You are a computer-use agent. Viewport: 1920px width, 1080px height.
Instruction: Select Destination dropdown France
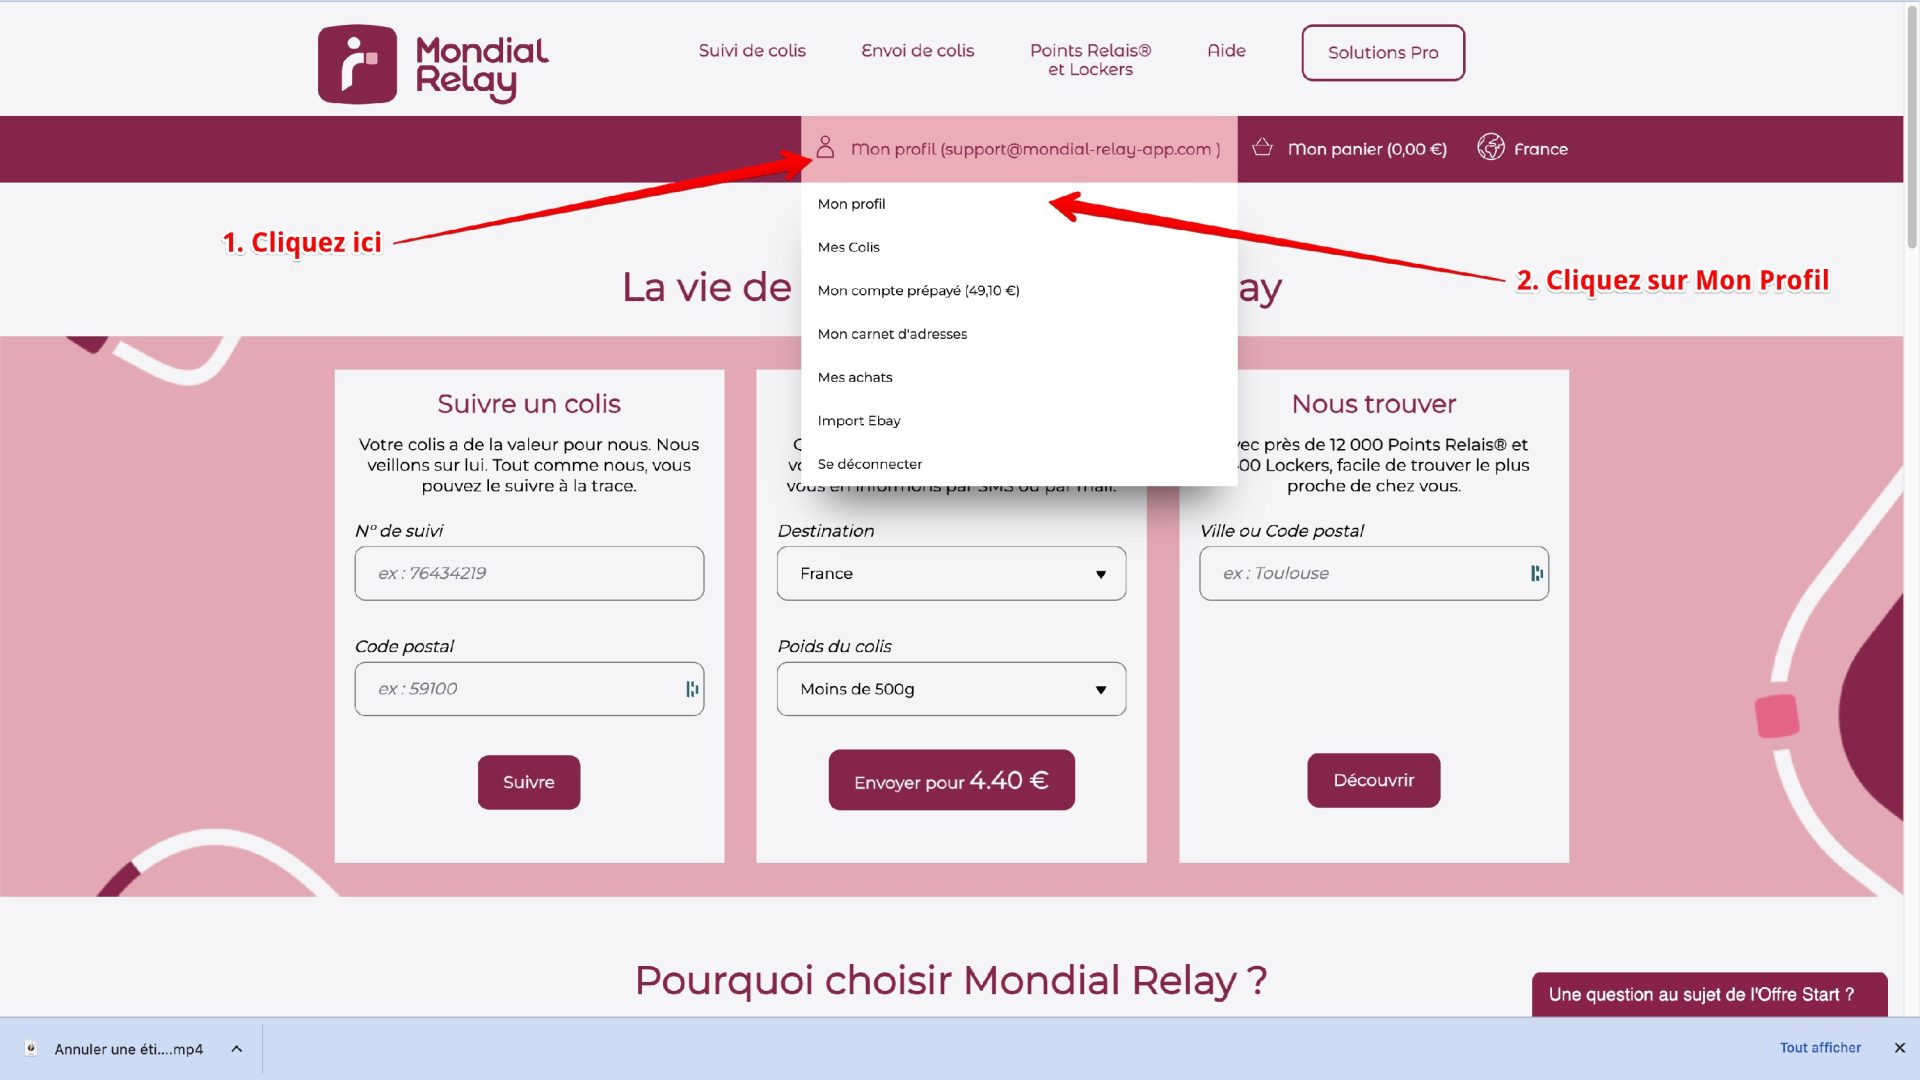pos(949,574)
